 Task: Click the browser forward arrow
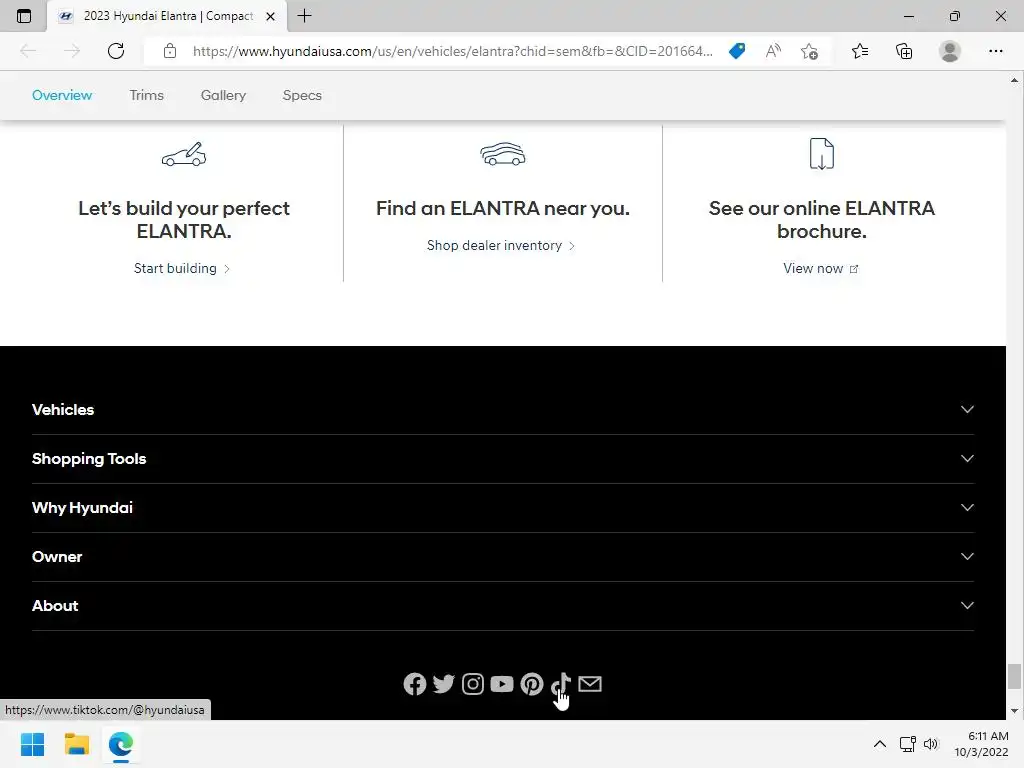point(72,51)
